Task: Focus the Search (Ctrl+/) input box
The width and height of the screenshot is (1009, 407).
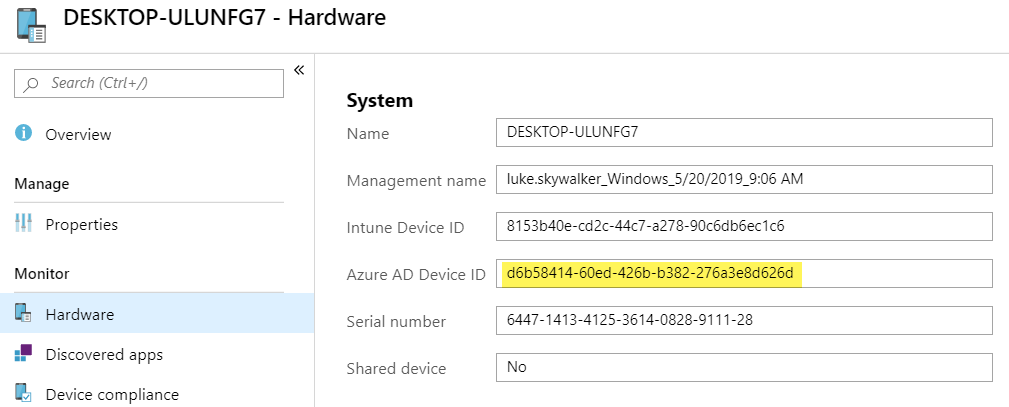Action: 160,84
